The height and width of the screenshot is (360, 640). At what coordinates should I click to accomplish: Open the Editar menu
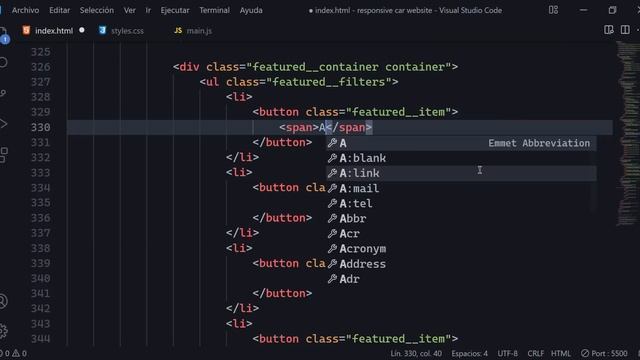coord(60,10)
